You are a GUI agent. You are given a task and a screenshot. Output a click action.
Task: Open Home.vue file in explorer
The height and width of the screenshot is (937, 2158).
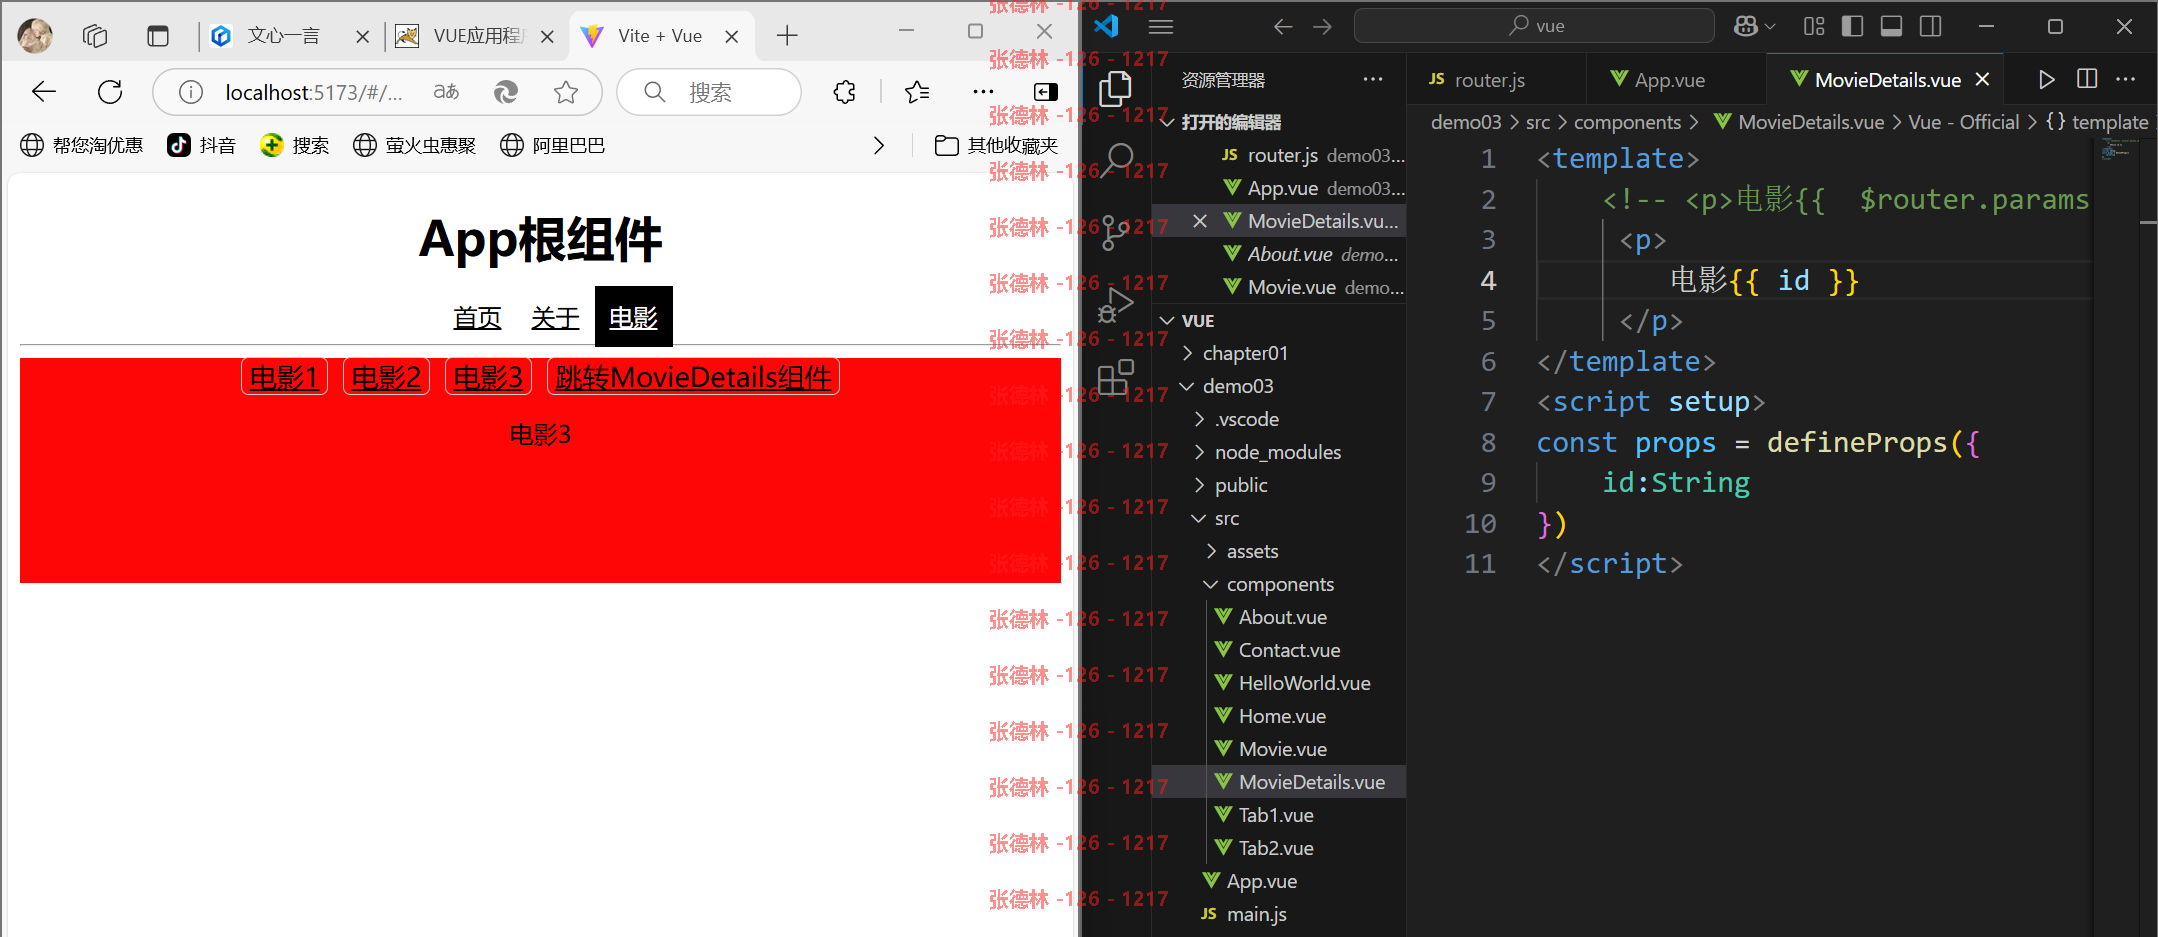[x=1282, y=716]
